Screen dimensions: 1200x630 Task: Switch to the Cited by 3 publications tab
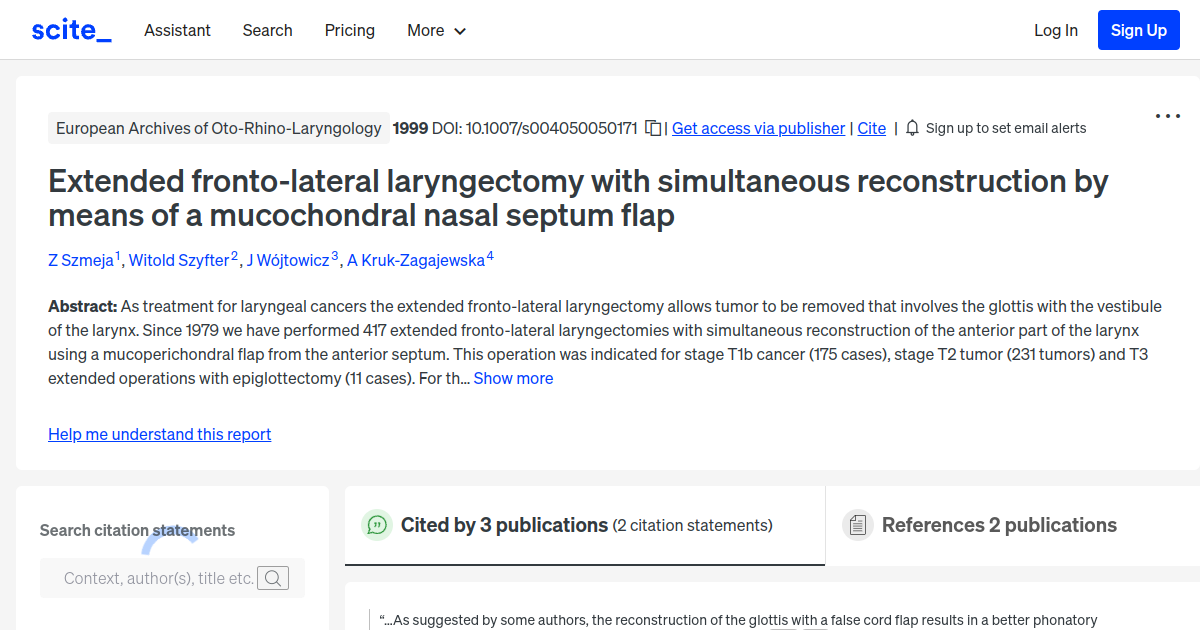(503, 524)
